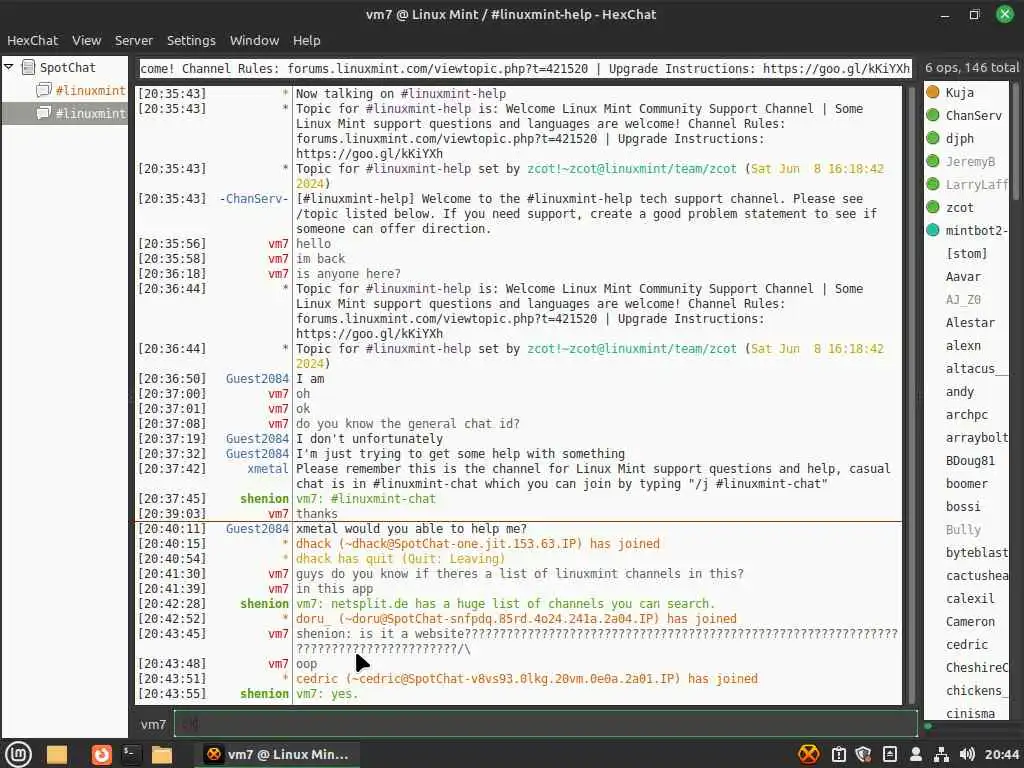1024x768 pixels.
Task: Select user alexn in the user list
Action: [963, 345]
